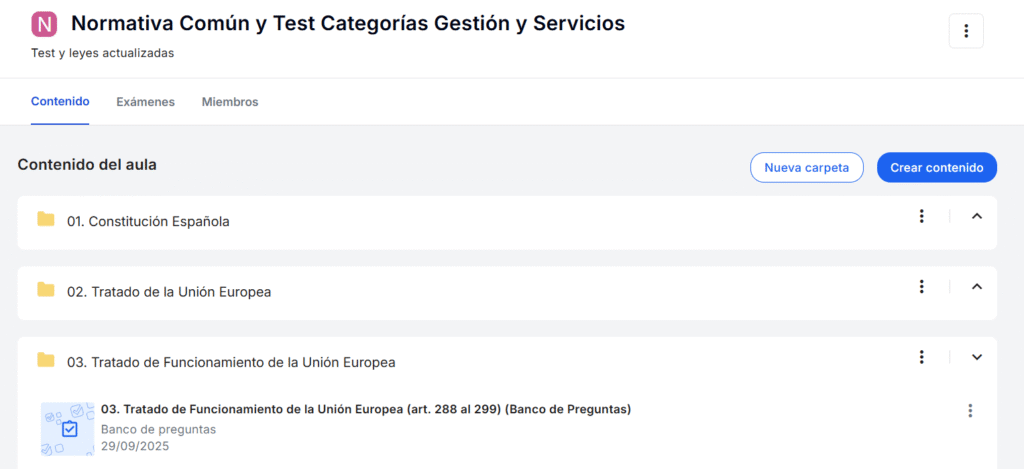Open the question bank thumbnail image
Screen dimensions: 1024x469
[x=68, y=428]
